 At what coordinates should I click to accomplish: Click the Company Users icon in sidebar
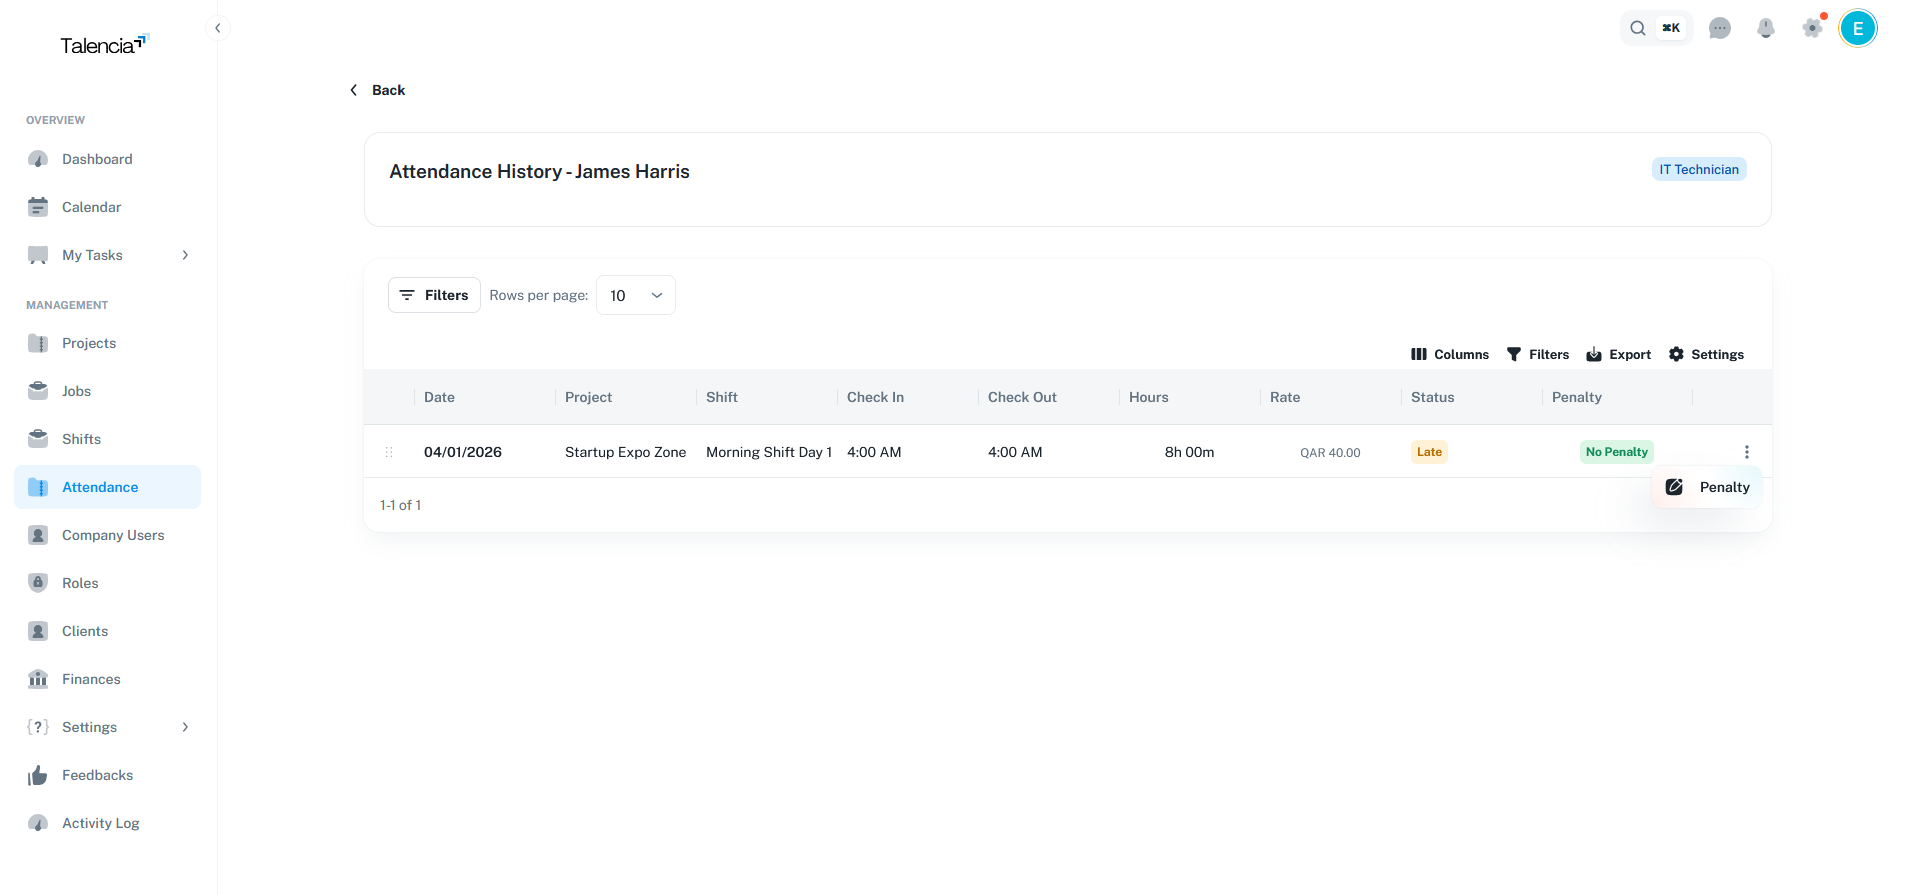pyautogui.click(x=38, y=535)
